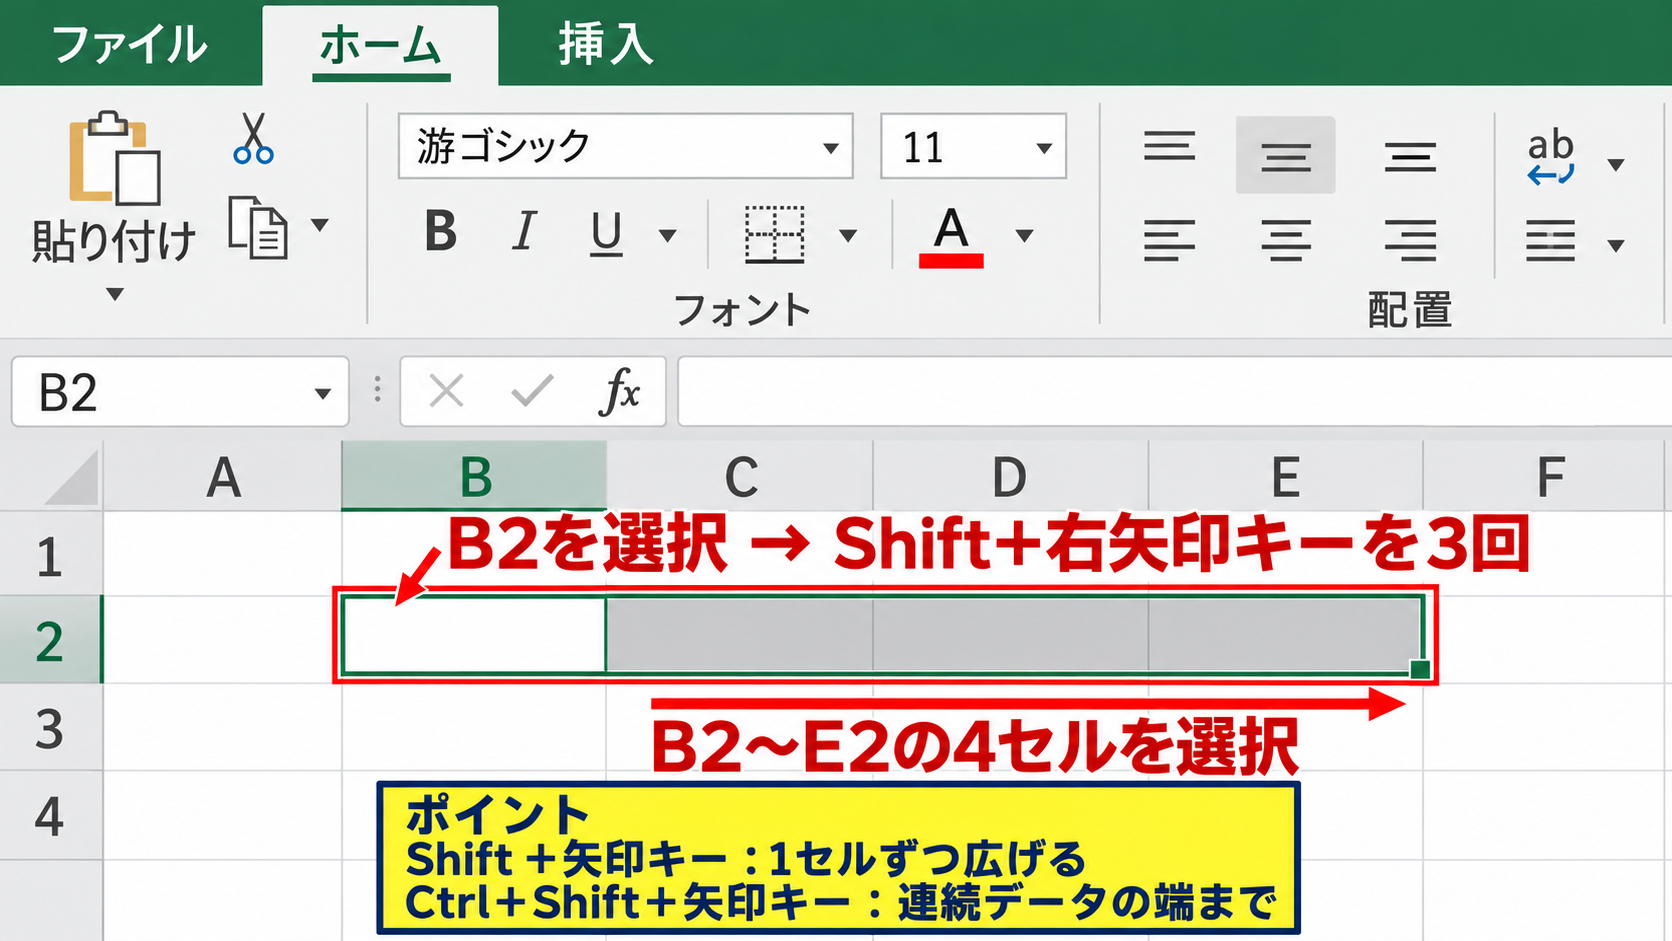Image resolution: width=1672 pixels, height=941 pixels.
Task: Click the Wrap Text icon
Action: point(1551,157)
